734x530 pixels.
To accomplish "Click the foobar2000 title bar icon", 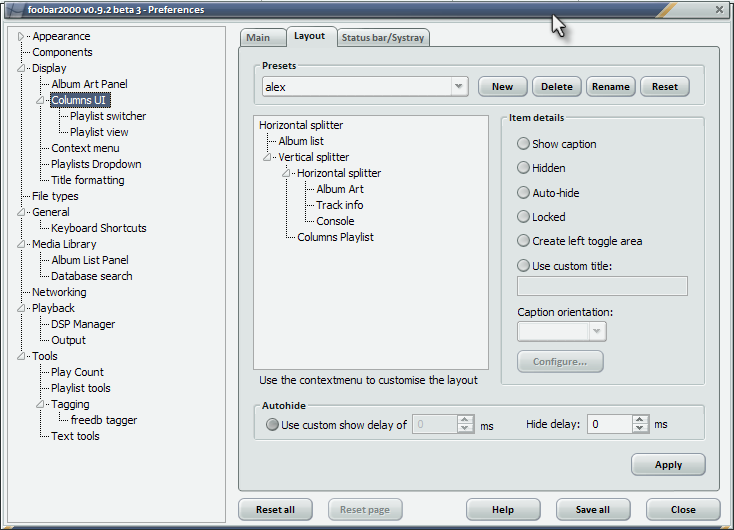I will pos(15,10).
